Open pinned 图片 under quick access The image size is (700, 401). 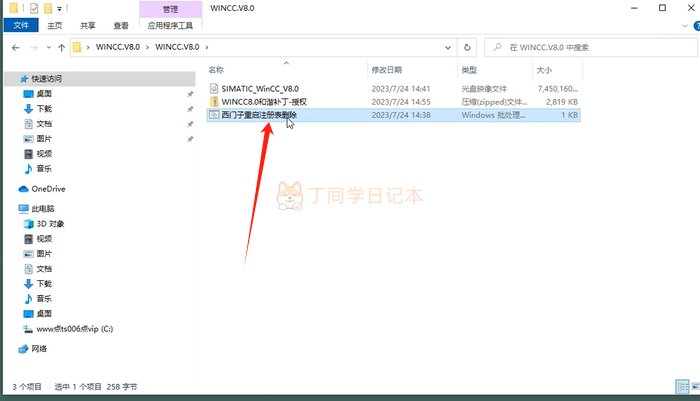tap(44, 139)
